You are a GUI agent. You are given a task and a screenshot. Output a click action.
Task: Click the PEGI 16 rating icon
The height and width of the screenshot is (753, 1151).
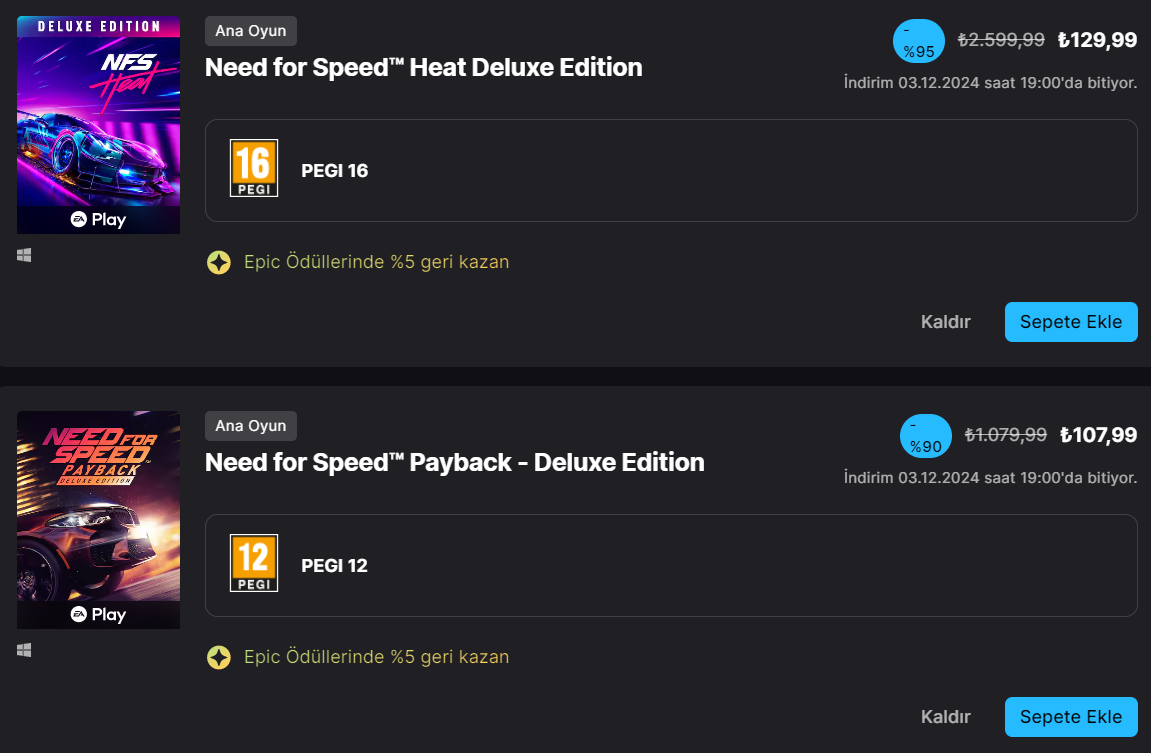(254, 168)
